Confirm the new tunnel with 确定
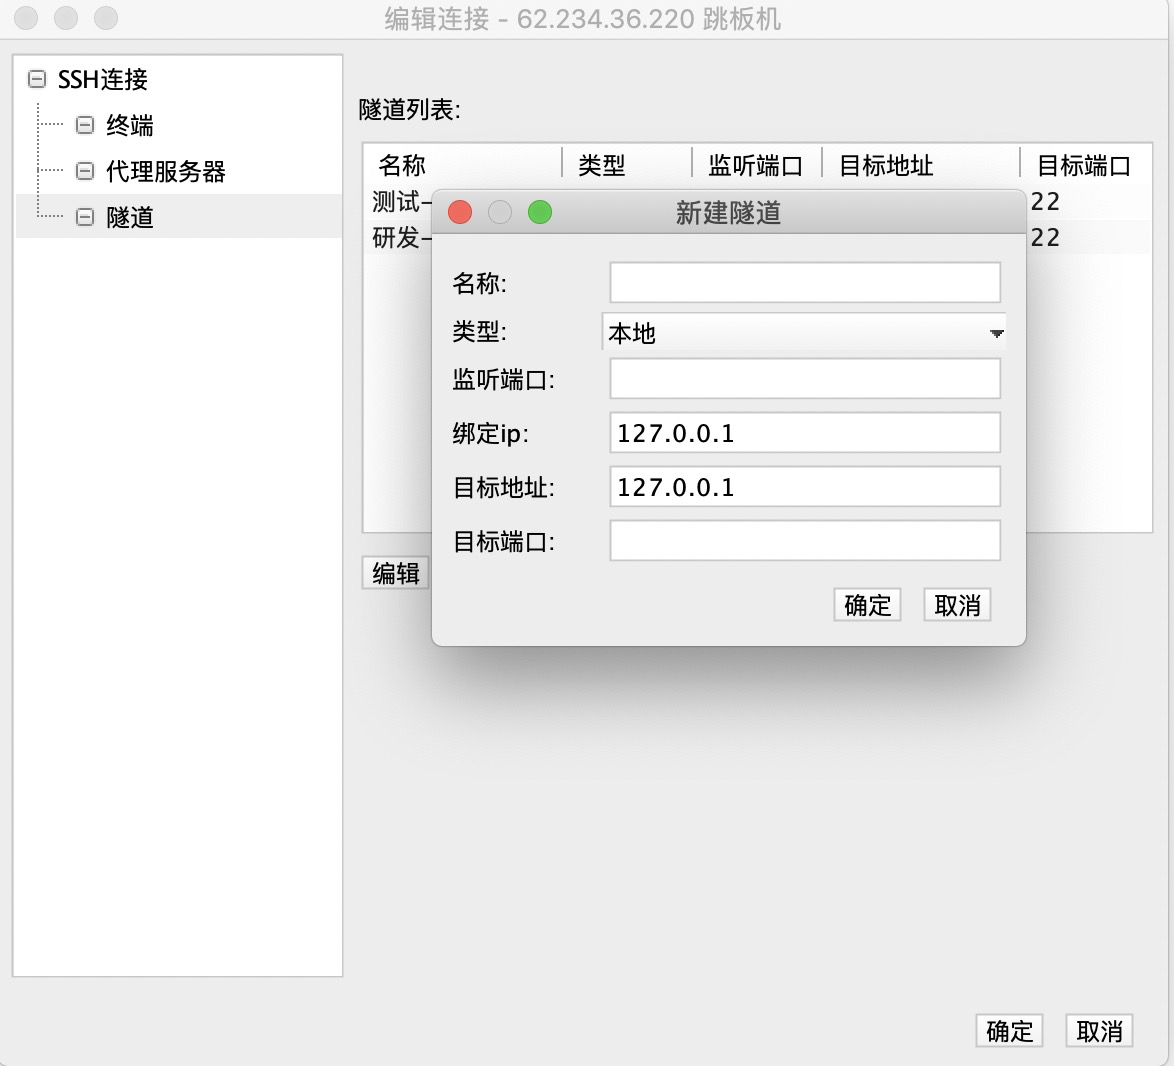Image resolution: width=1174 pixels, height=1066 pixels. 866,604
